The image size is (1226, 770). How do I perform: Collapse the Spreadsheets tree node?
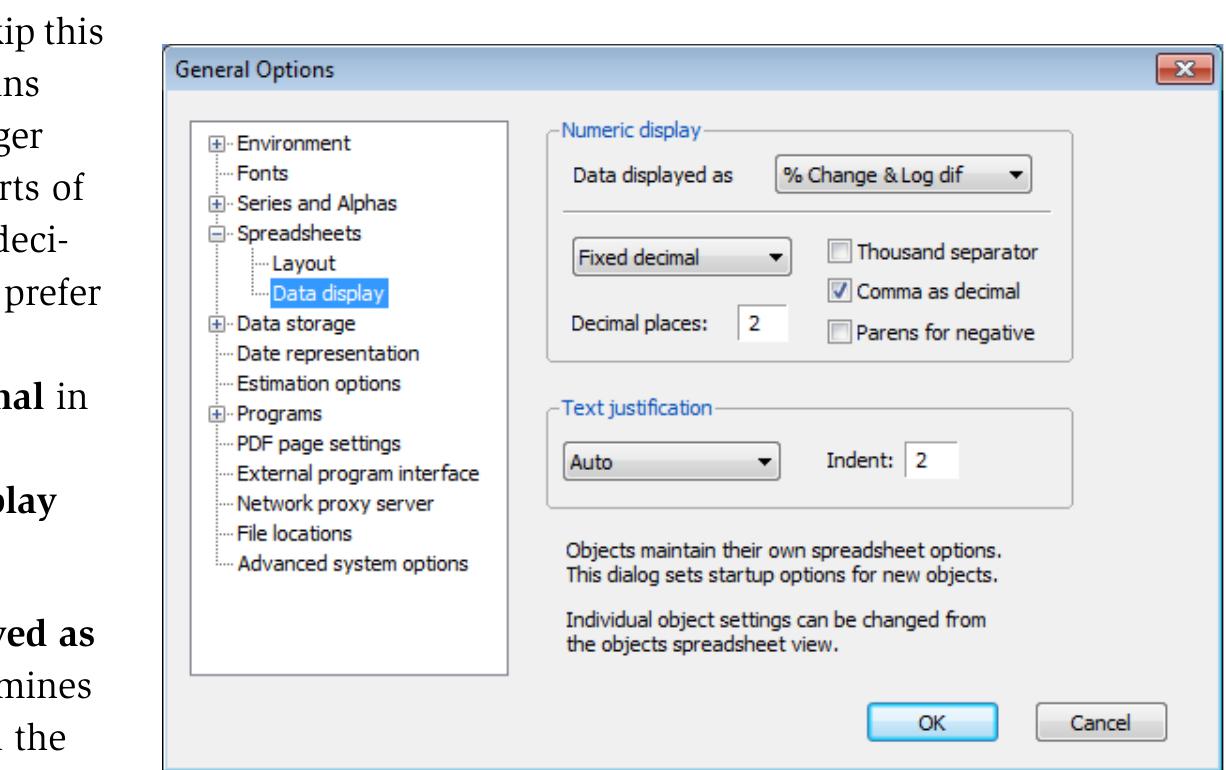tap(217, 233)
